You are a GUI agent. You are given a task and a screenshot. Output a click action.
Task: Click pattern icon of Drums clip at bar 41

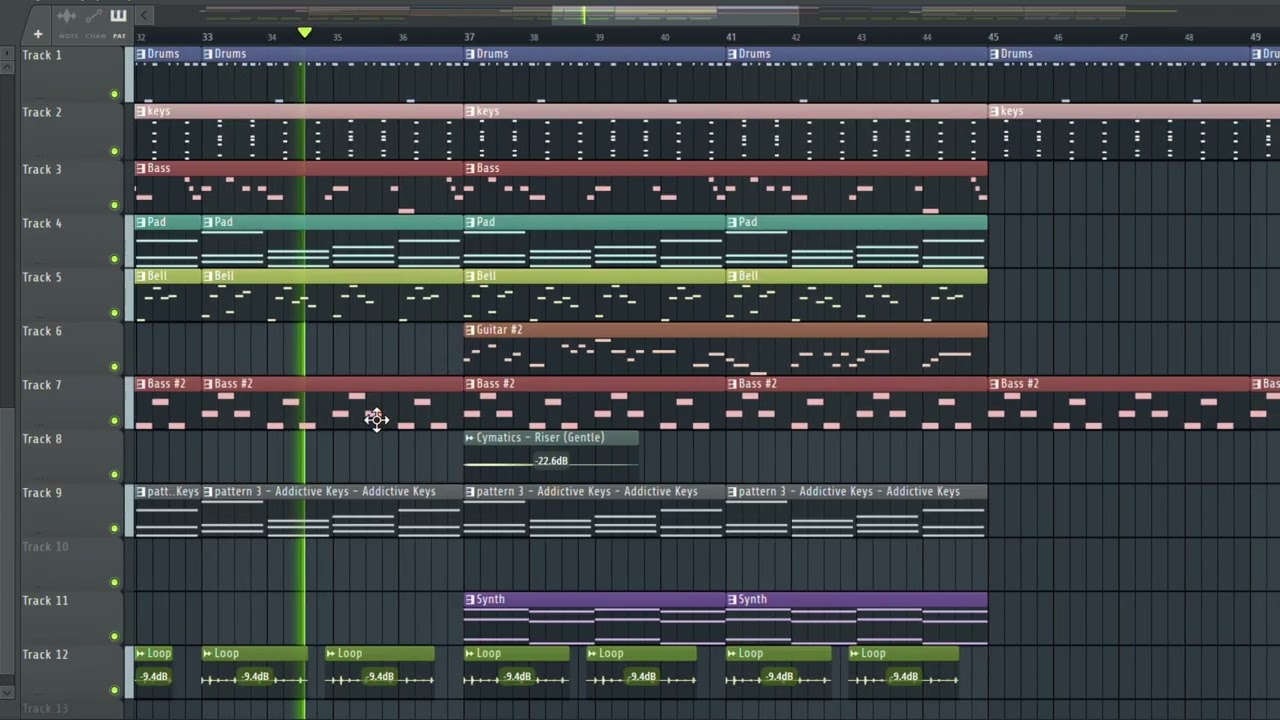(732, 54)
